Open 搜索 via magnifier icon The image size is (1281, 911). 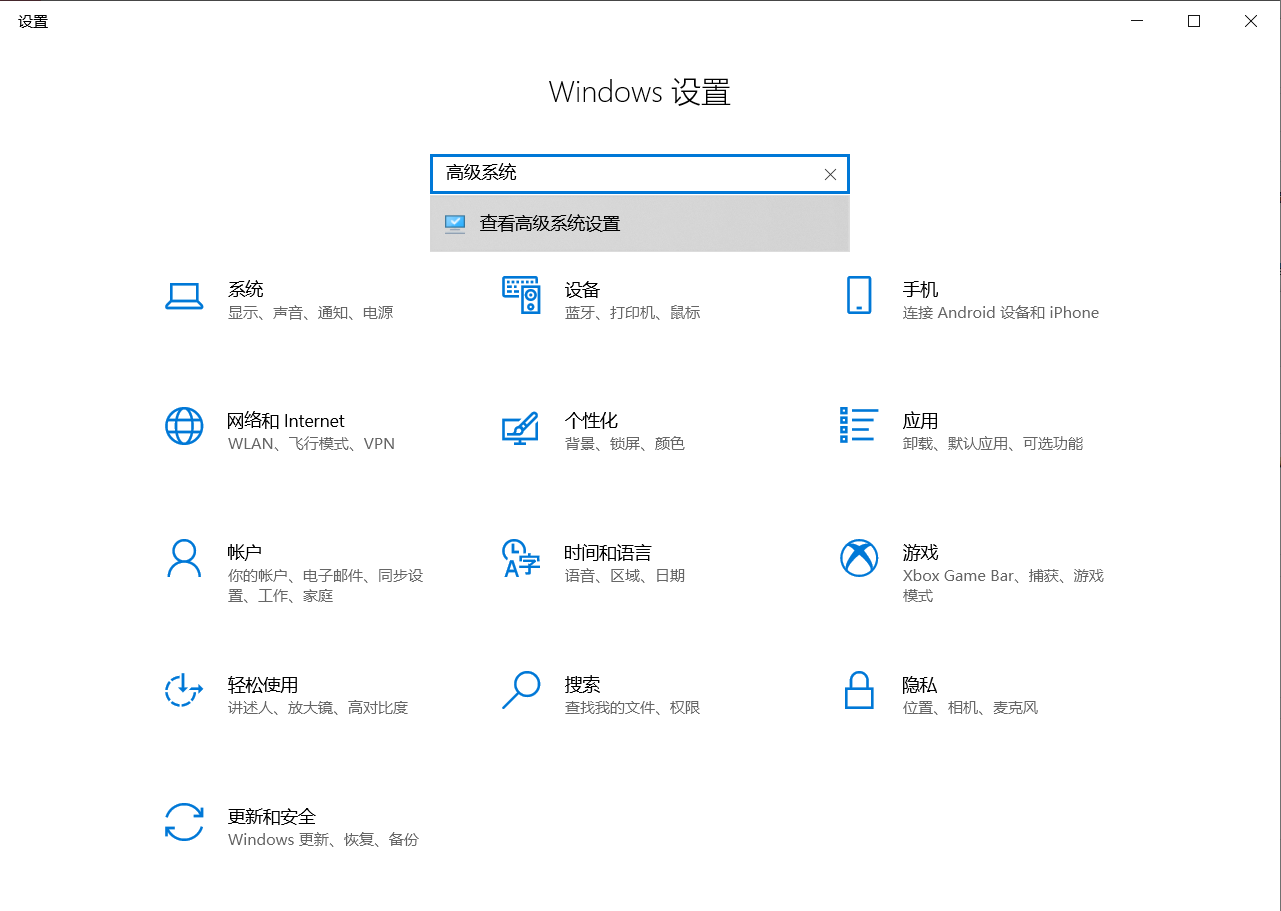click(x=520, y=690)
